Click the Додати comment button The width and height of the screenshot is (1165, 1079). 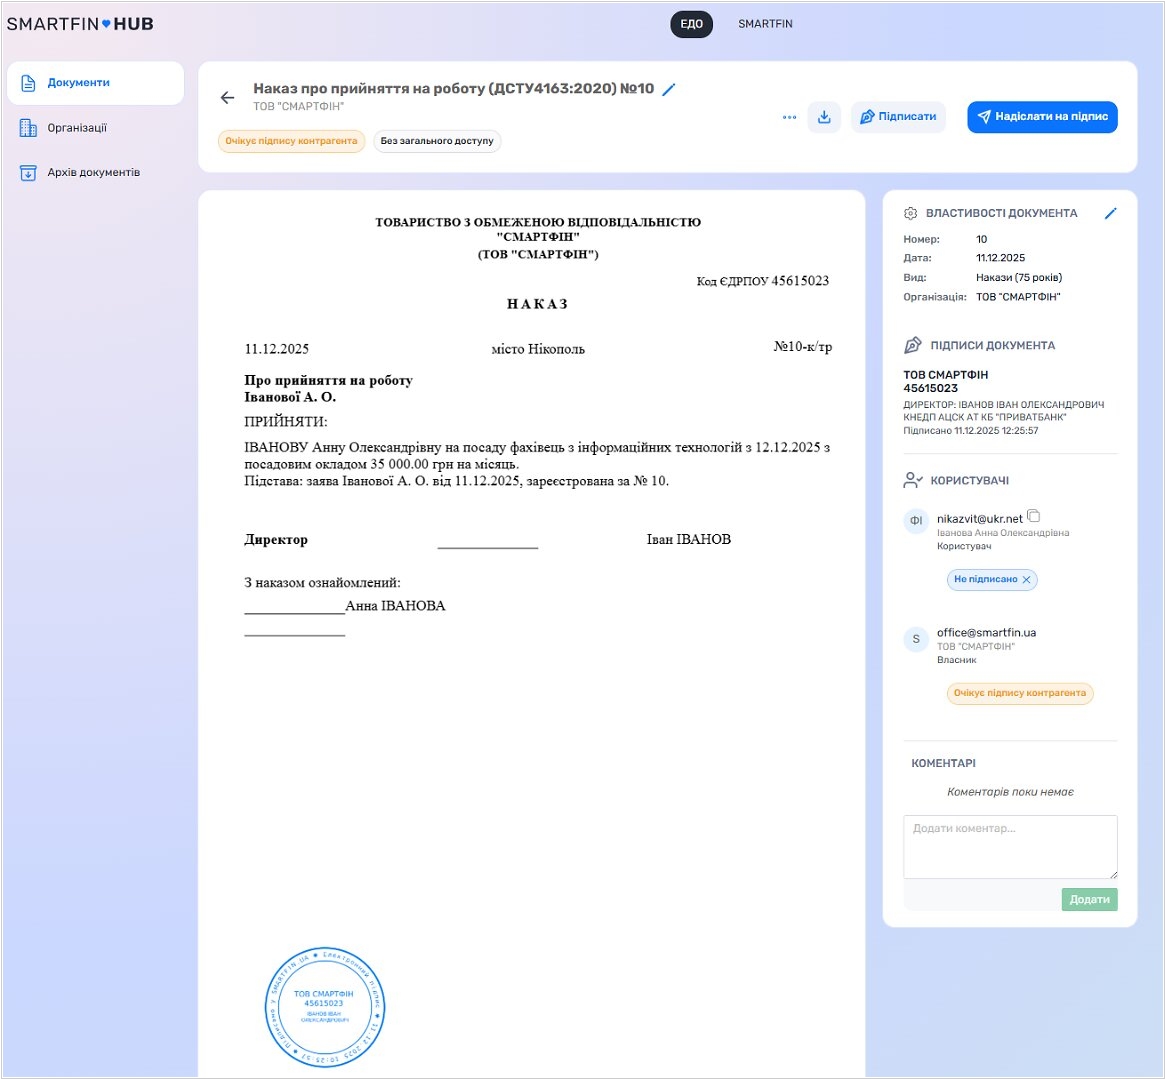click(1089, 899)
